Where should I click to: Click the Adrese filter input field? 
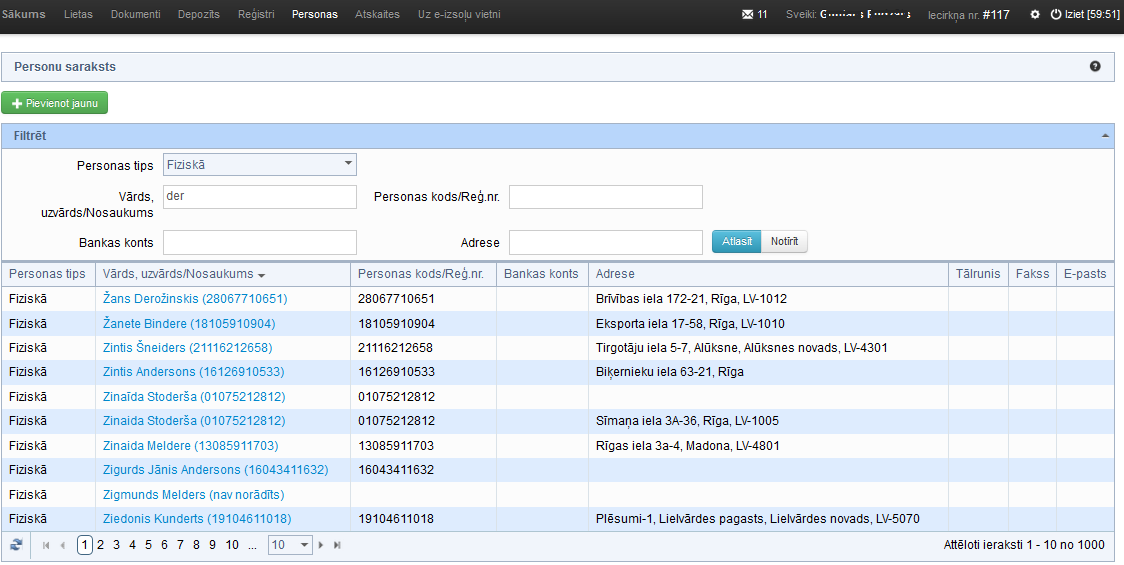click(x=606, y=242)
